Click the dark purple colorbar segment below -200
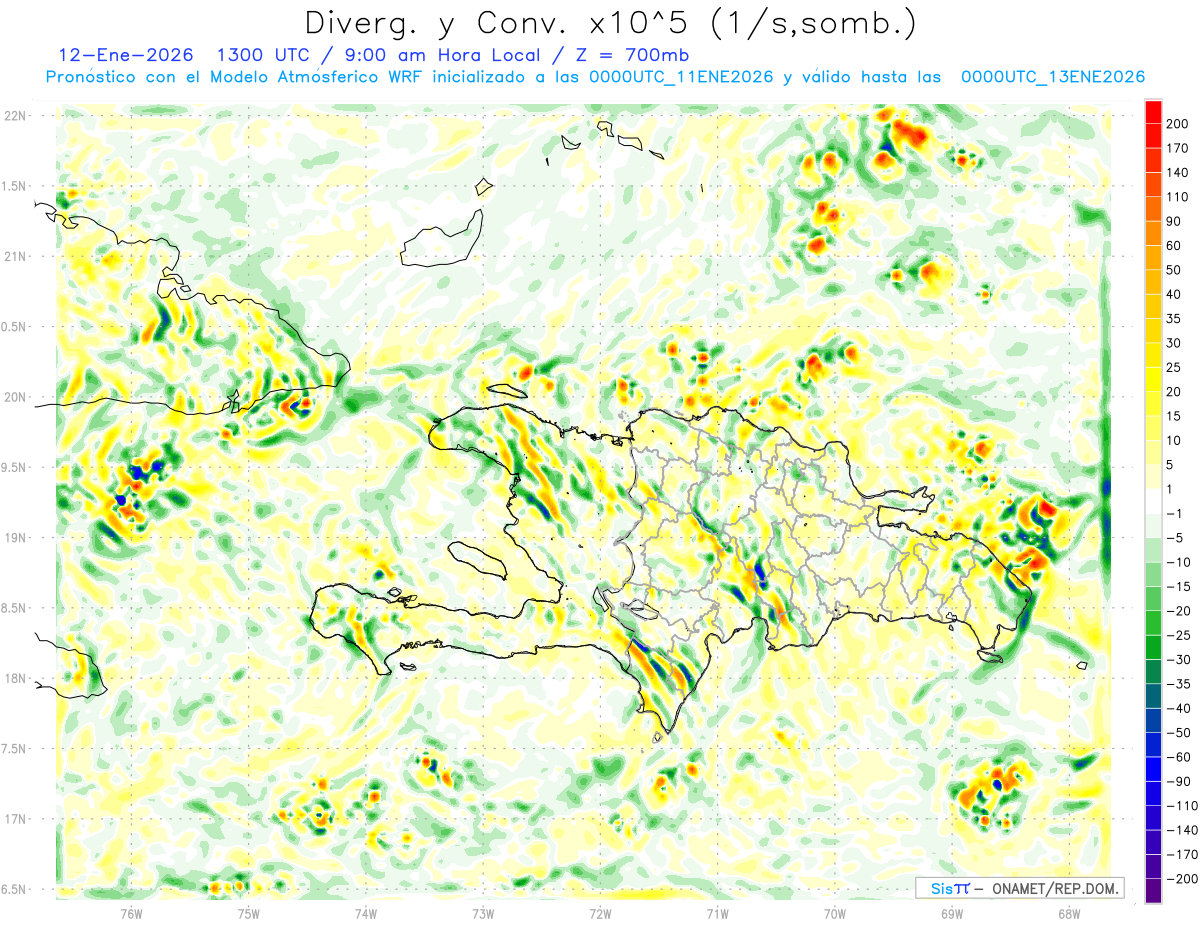Screen dimensions: 1200x927 tap(1153, 891)
